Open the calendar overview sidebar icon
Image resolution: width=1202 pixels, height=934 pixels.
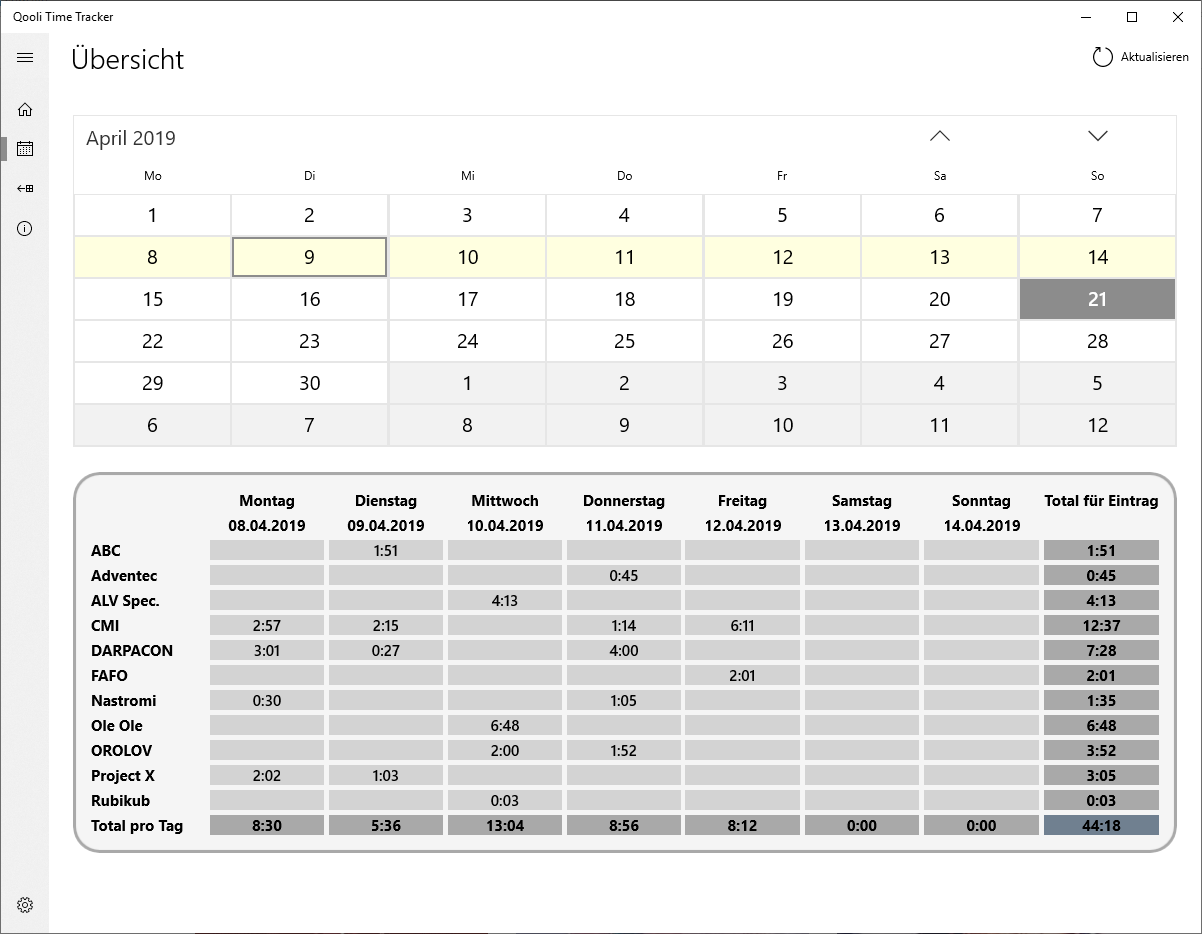[x=25, y=149]
